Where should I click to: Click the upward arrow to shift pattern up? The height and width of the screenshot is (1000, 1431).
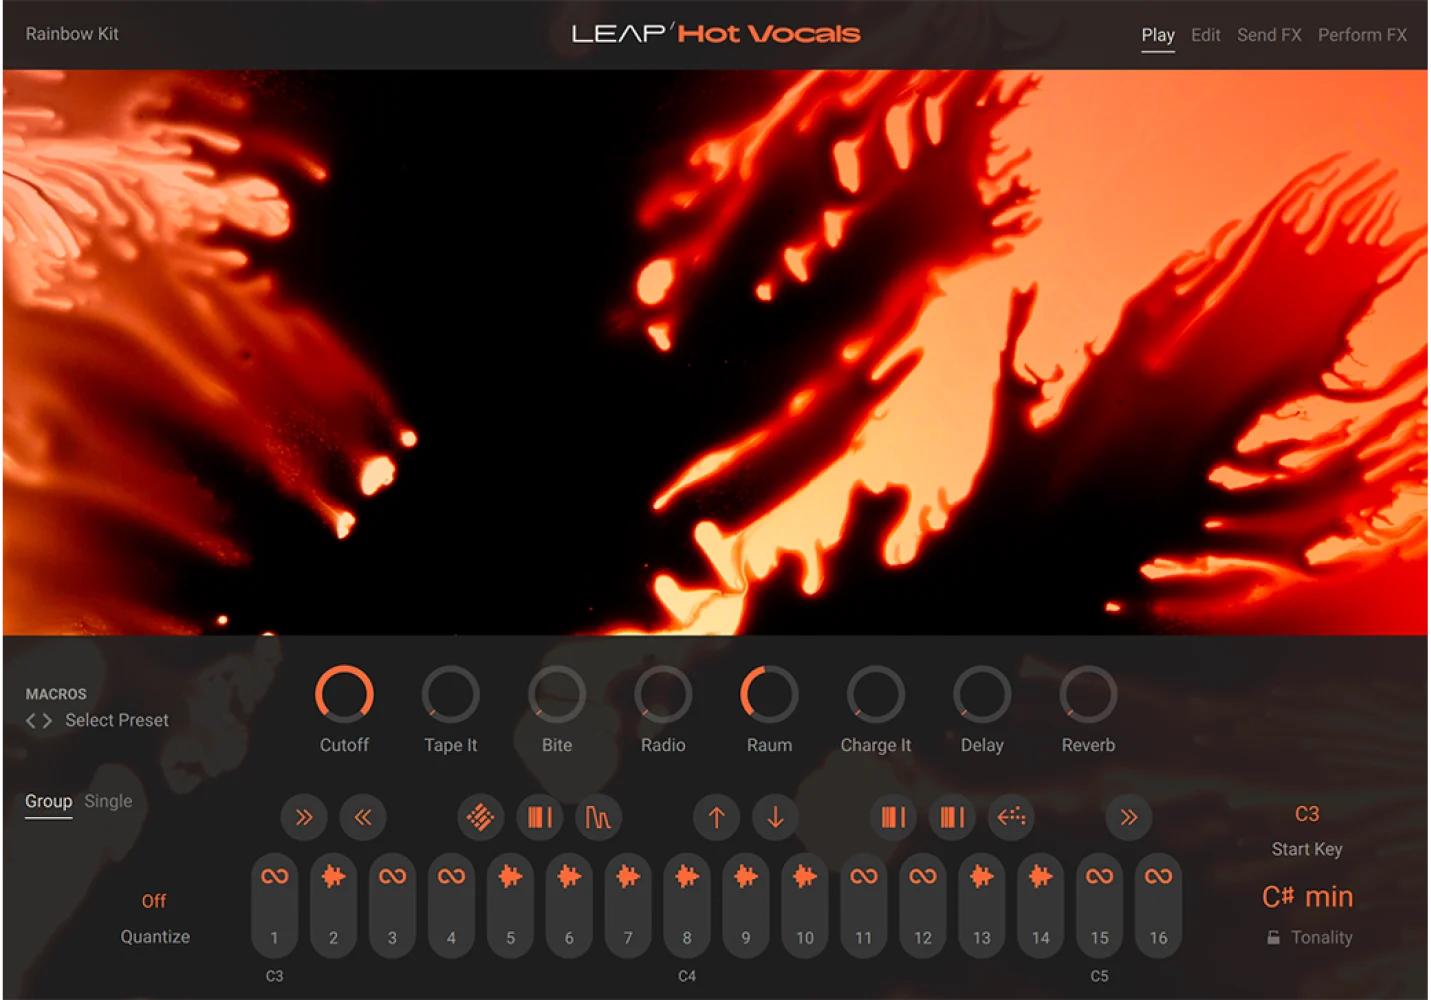[716, 817]
